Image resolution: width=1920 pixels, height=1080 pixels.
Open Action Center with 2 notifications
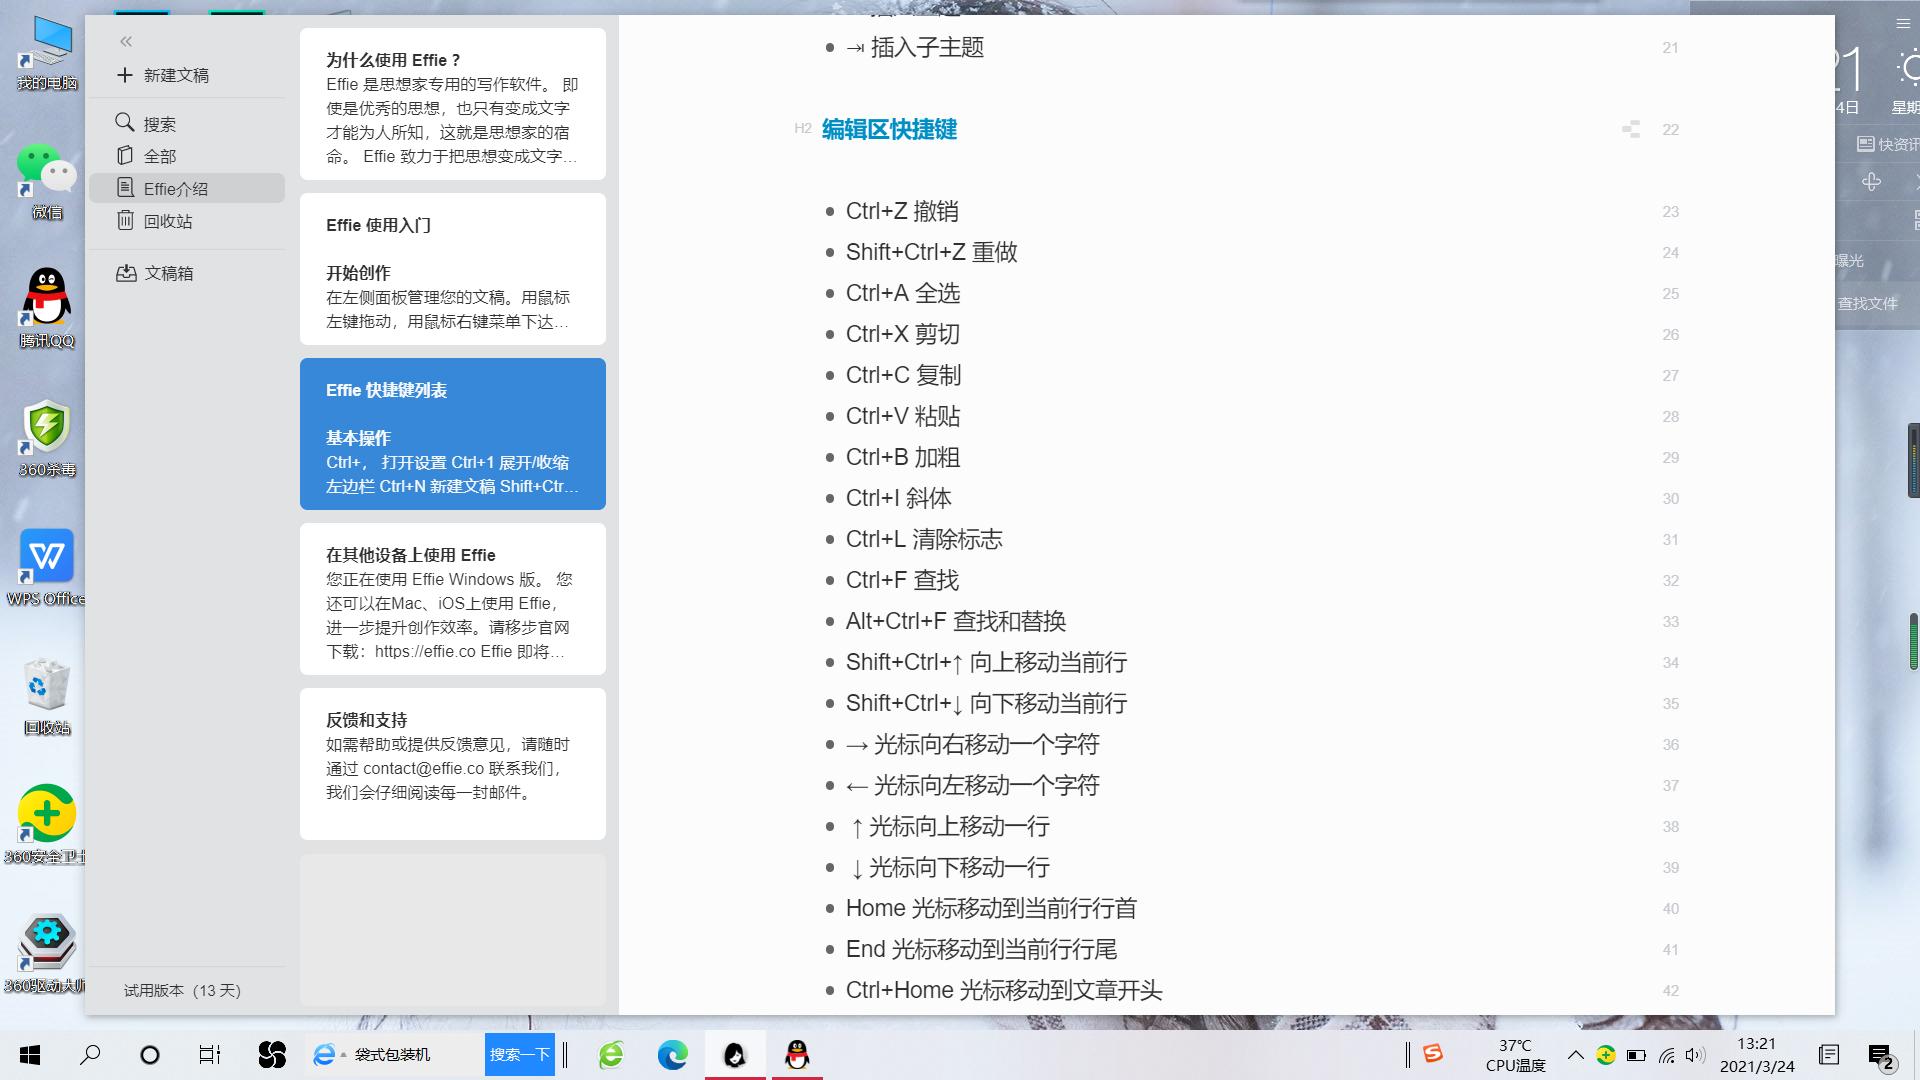click(x=1882, y=1054)
